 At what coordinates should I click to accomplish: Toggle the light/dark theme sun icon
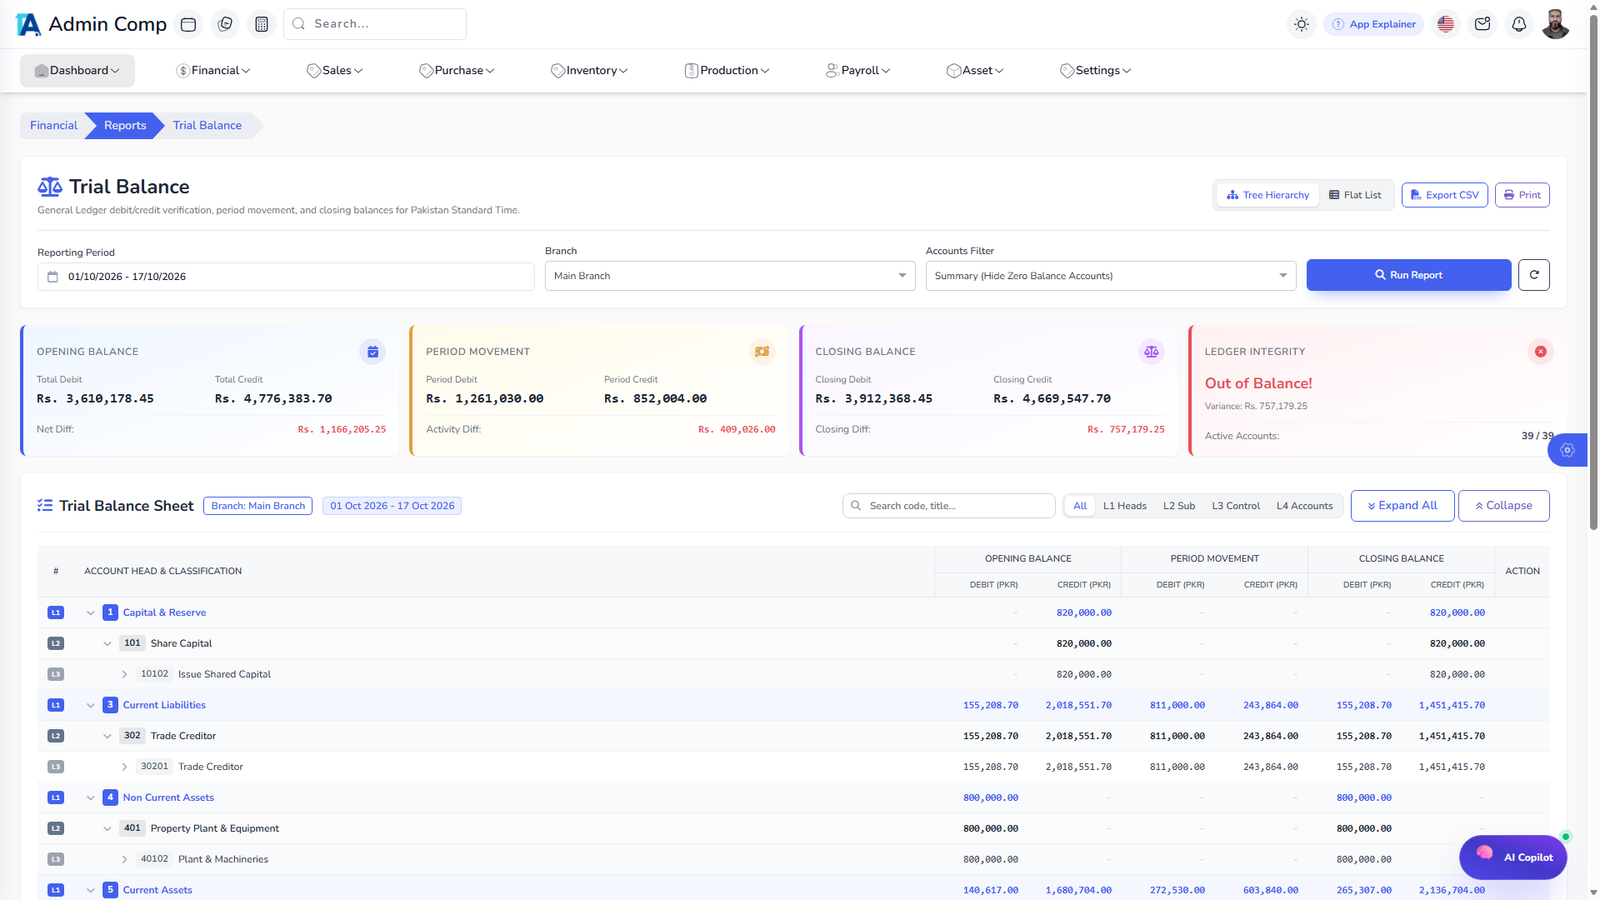[x=1301, y=24]
